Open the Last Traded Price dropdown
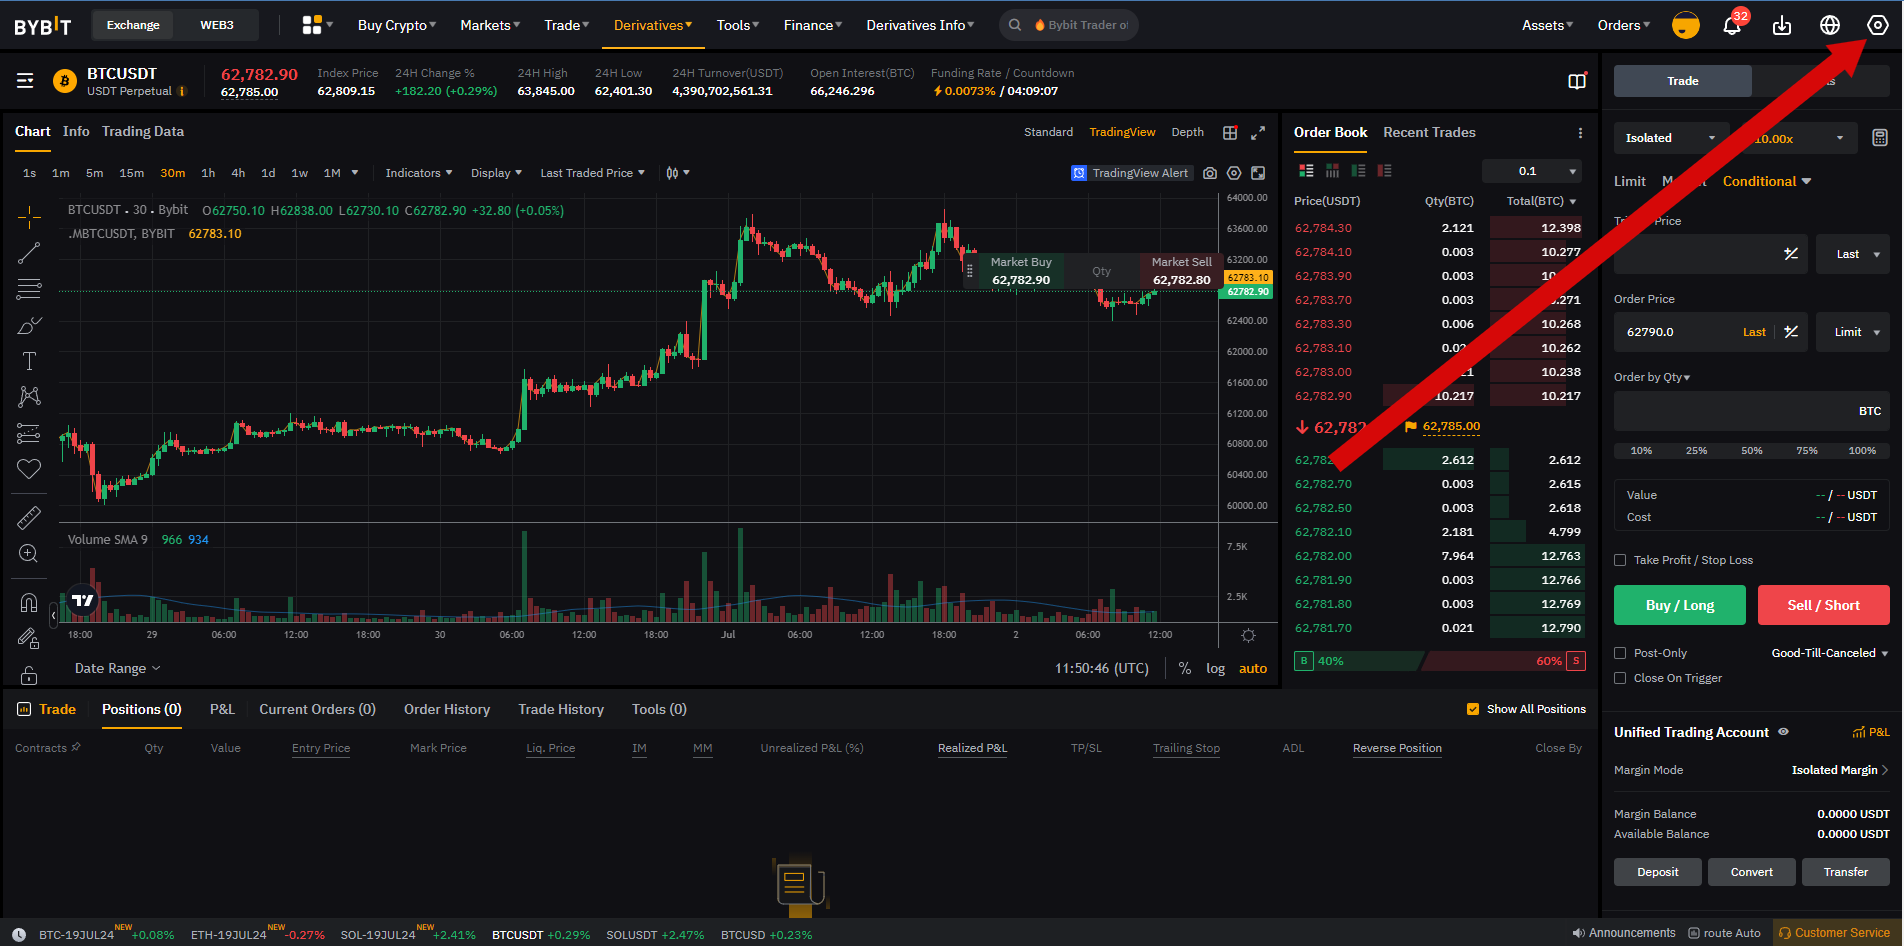Image resolution: width=1904 pixels, height=946 pixels. (x=593, y=173)
